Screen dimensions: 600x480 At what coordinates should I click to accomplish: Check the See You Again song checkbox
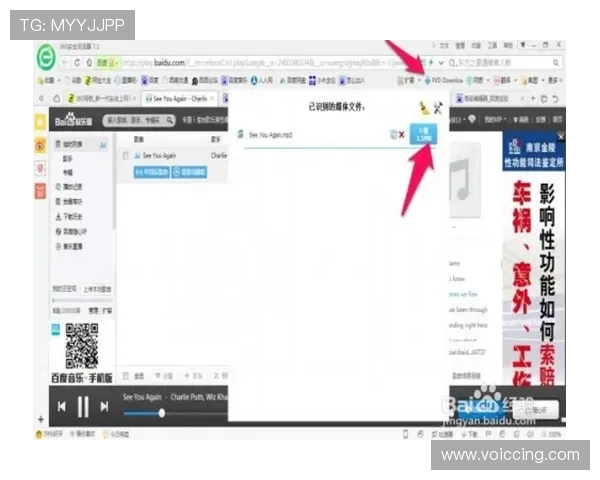tap(125, 156)
